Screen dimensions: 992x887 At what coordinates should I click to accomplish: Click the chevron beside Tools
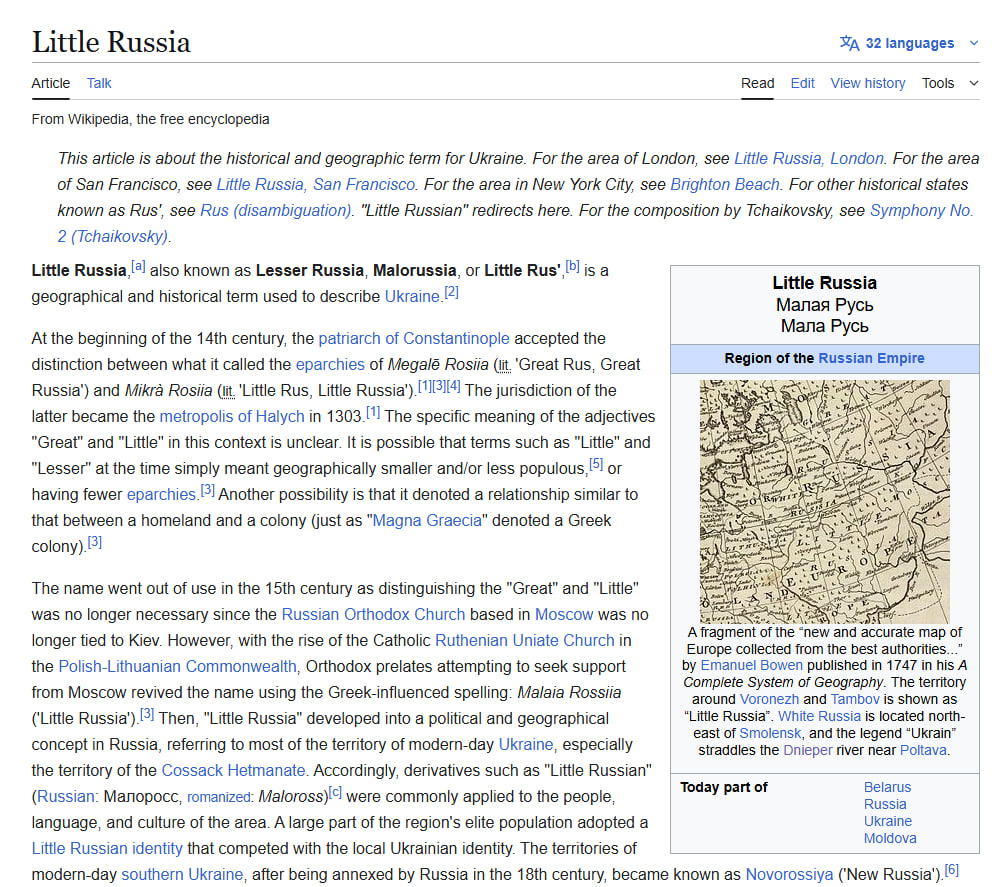[974, 83]
